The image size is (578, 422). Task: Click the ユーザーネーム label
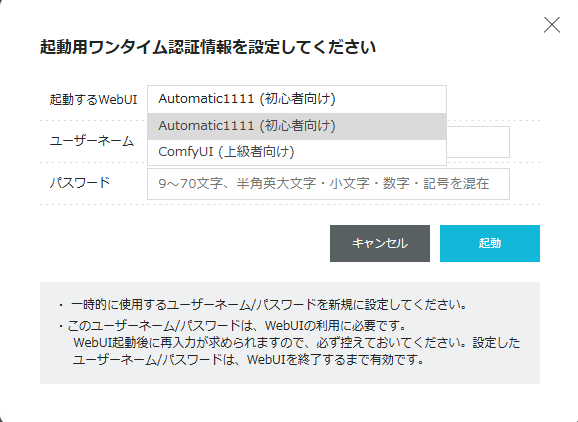(92, 141)
